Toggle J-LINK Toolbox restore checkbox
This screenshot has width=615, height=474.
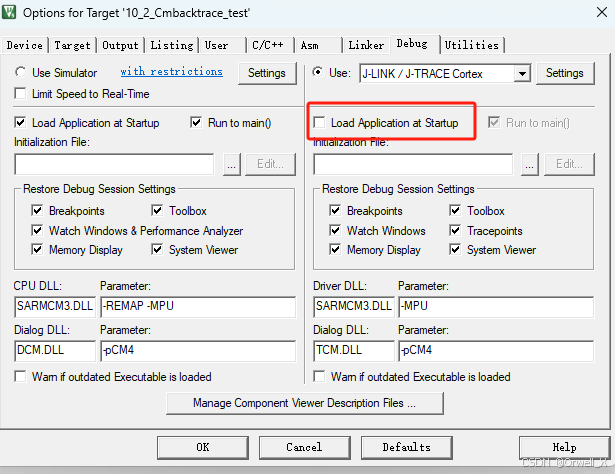tap(455, 211)
